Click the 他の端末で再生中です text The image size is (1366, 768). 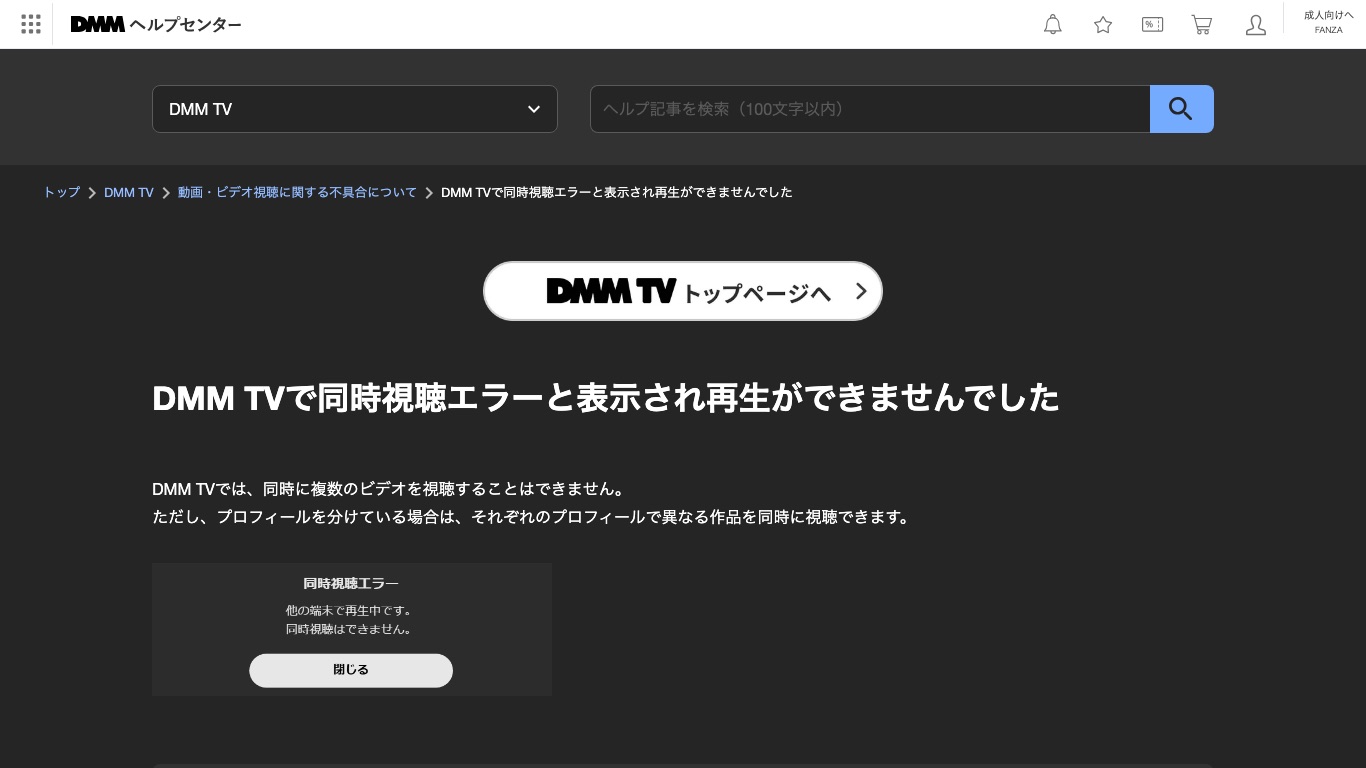[x=350, y=610]
